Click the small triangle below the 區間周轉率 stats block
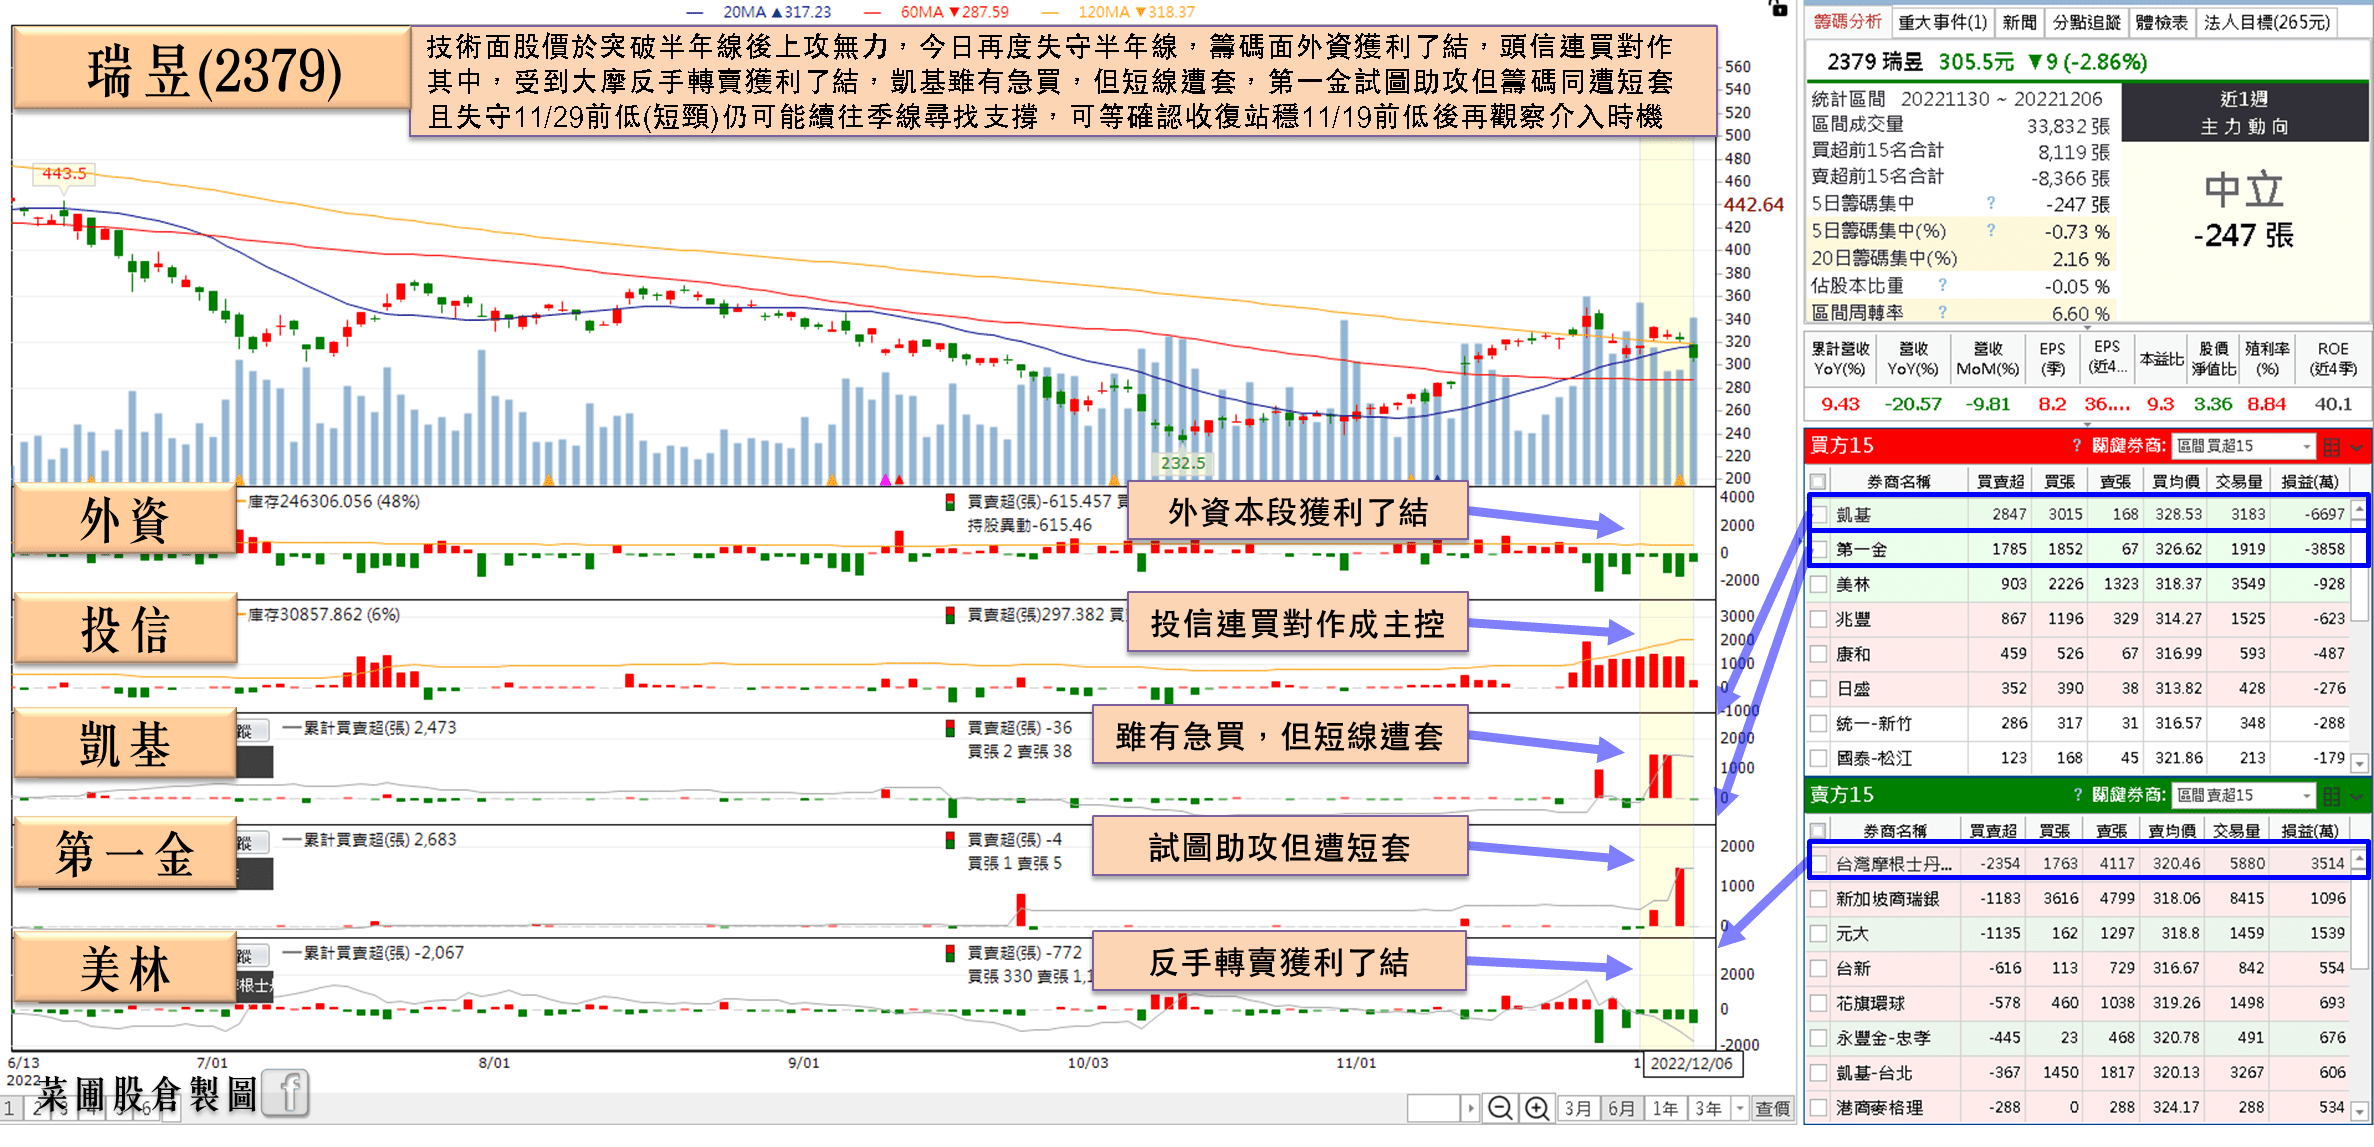 (2087, 327)
